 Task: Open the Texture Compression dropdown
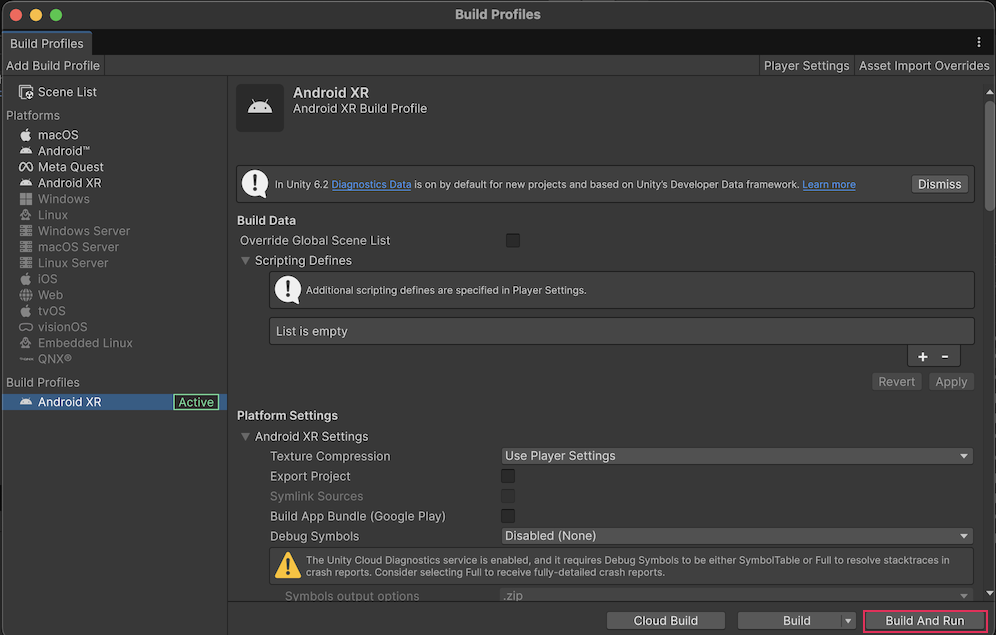[737, 456]
